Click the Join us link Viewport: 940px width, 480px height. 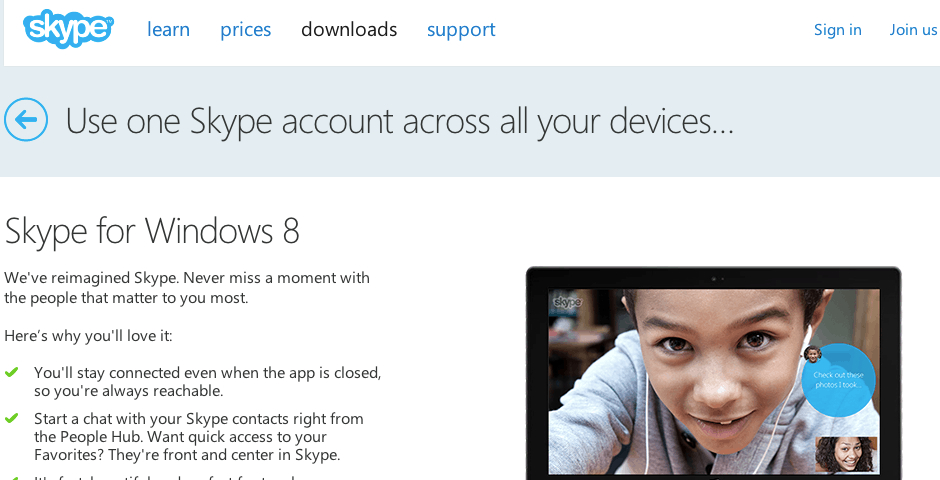(x=914, y=29)
